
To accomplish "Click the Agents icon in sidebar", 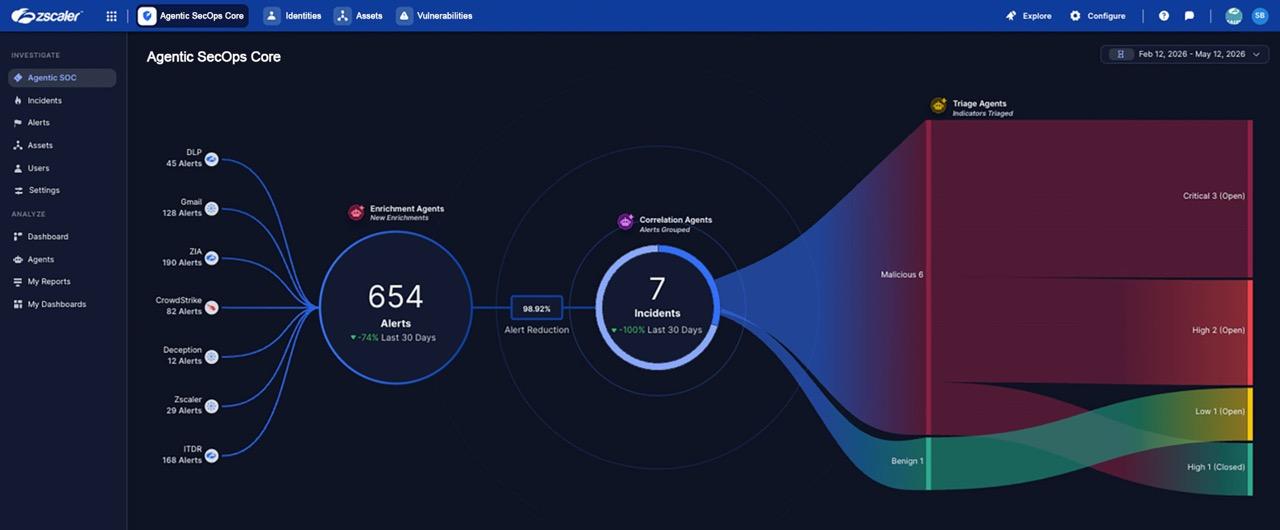I will tap(18, 260).
